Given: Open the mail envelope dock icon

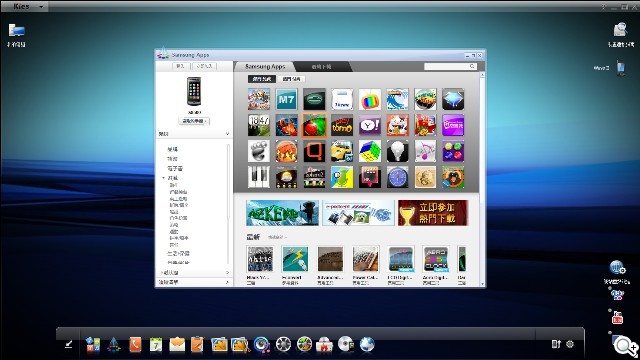Looking at the screenshot, I should coord(177,345).
